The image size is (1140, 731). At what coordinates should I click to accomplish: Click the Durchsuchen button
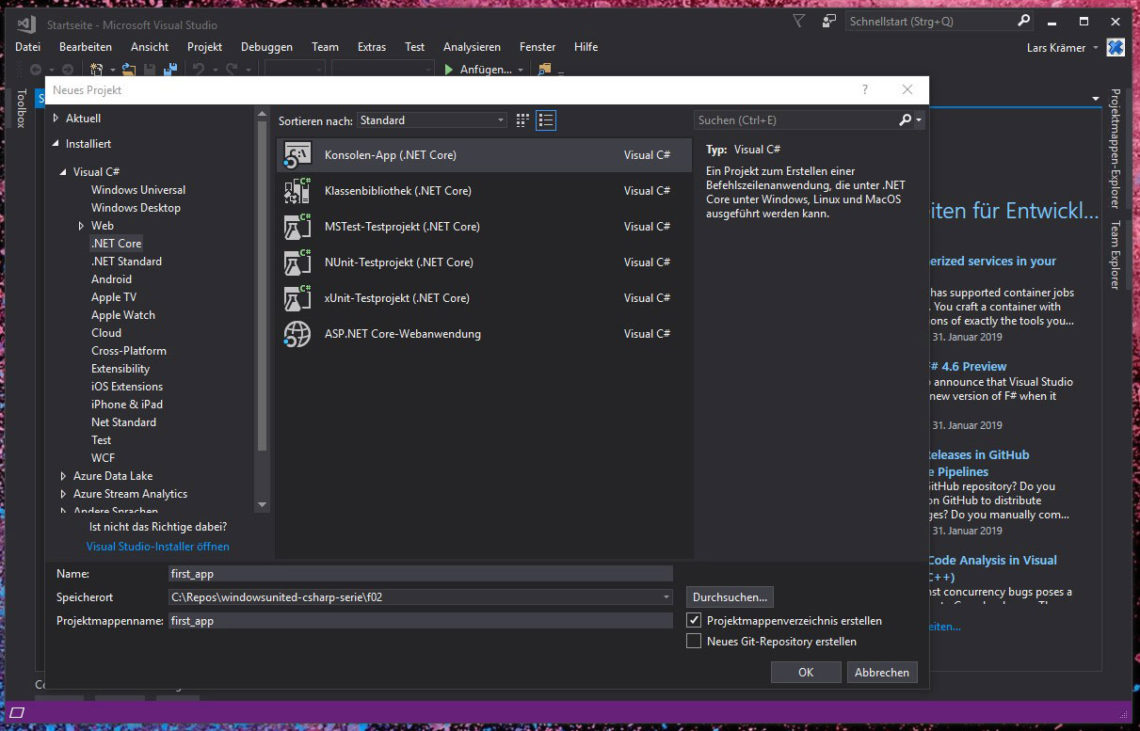729,596
